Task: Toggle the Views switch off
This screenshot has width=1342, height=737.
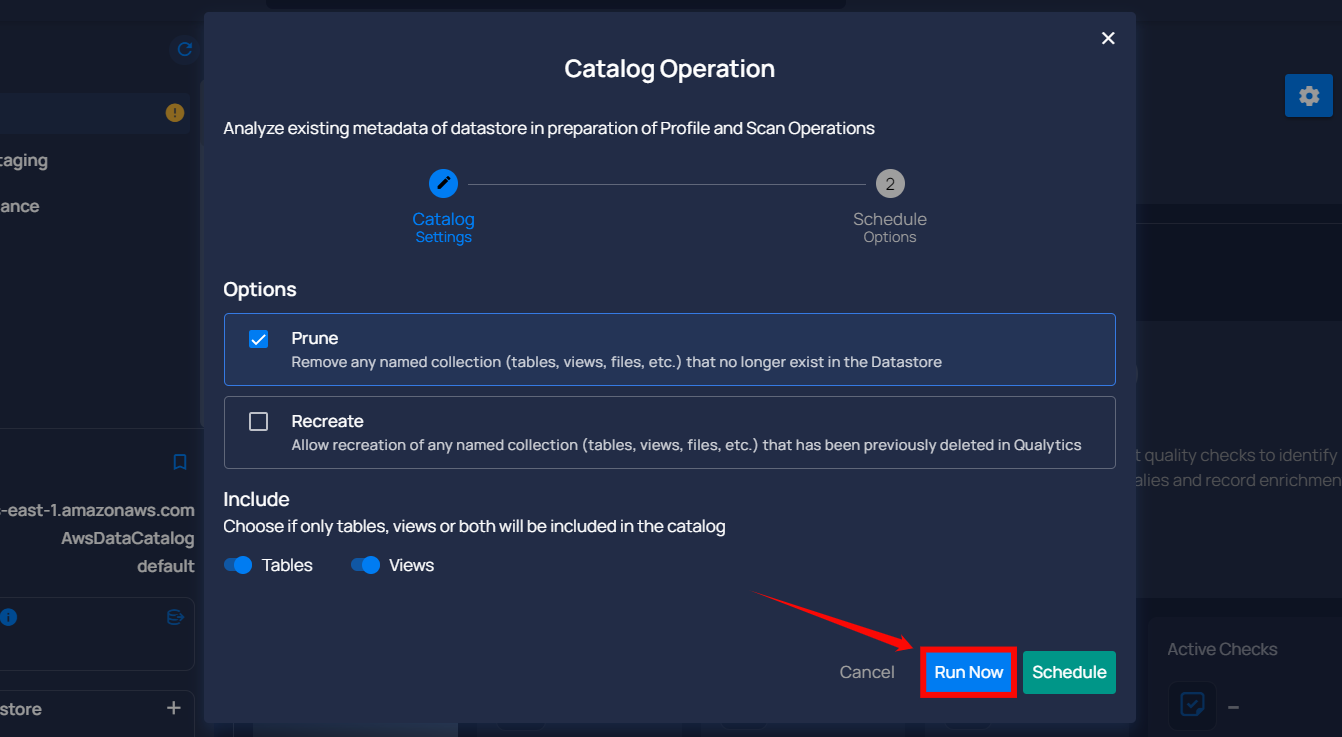Action: tap(366, 565)
